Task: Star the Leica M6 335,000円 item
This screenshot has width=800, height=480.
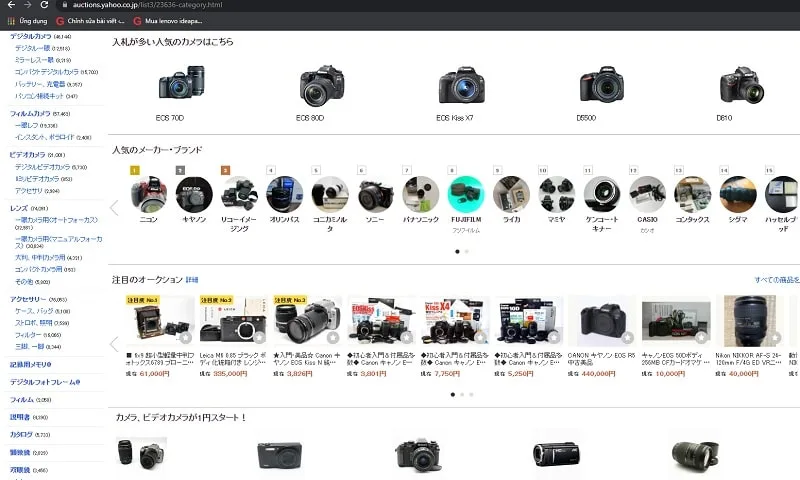Action: (259, 338)
